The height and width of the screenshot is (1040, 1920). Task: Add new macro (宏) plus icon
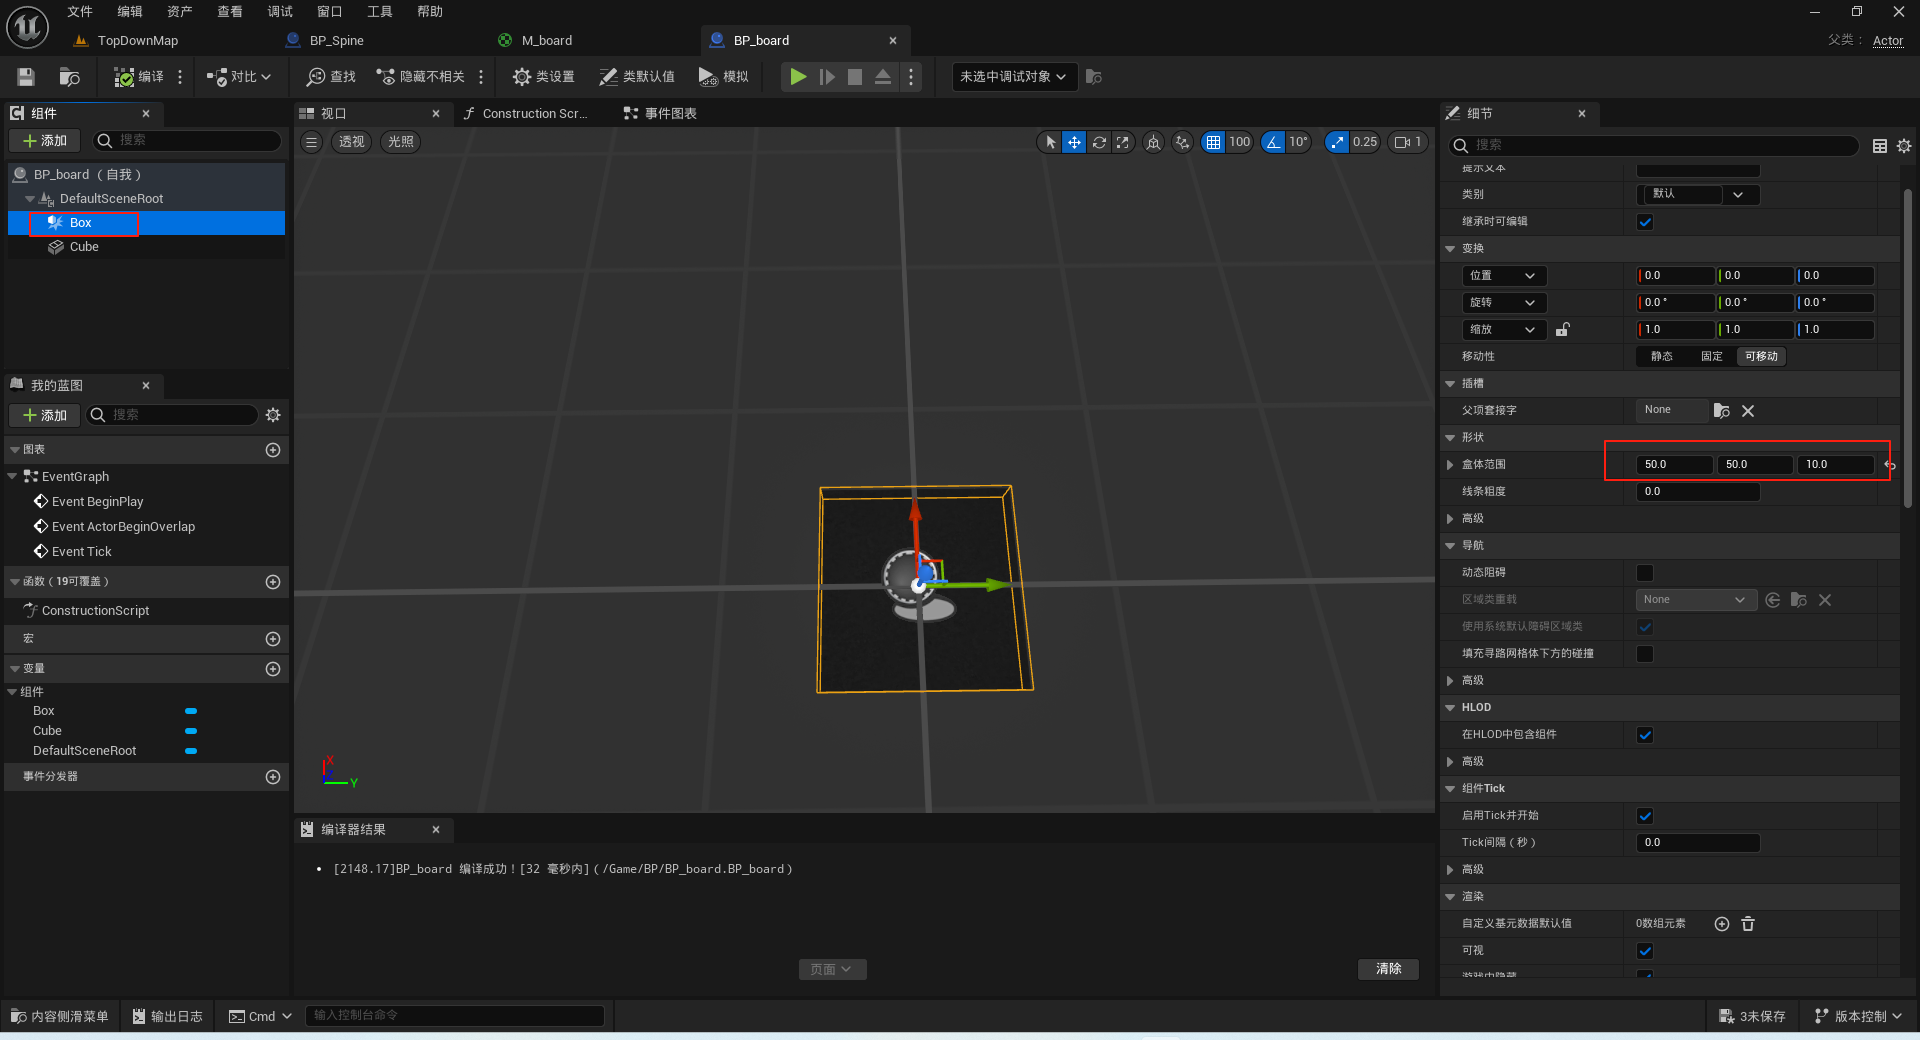(273, 639)
